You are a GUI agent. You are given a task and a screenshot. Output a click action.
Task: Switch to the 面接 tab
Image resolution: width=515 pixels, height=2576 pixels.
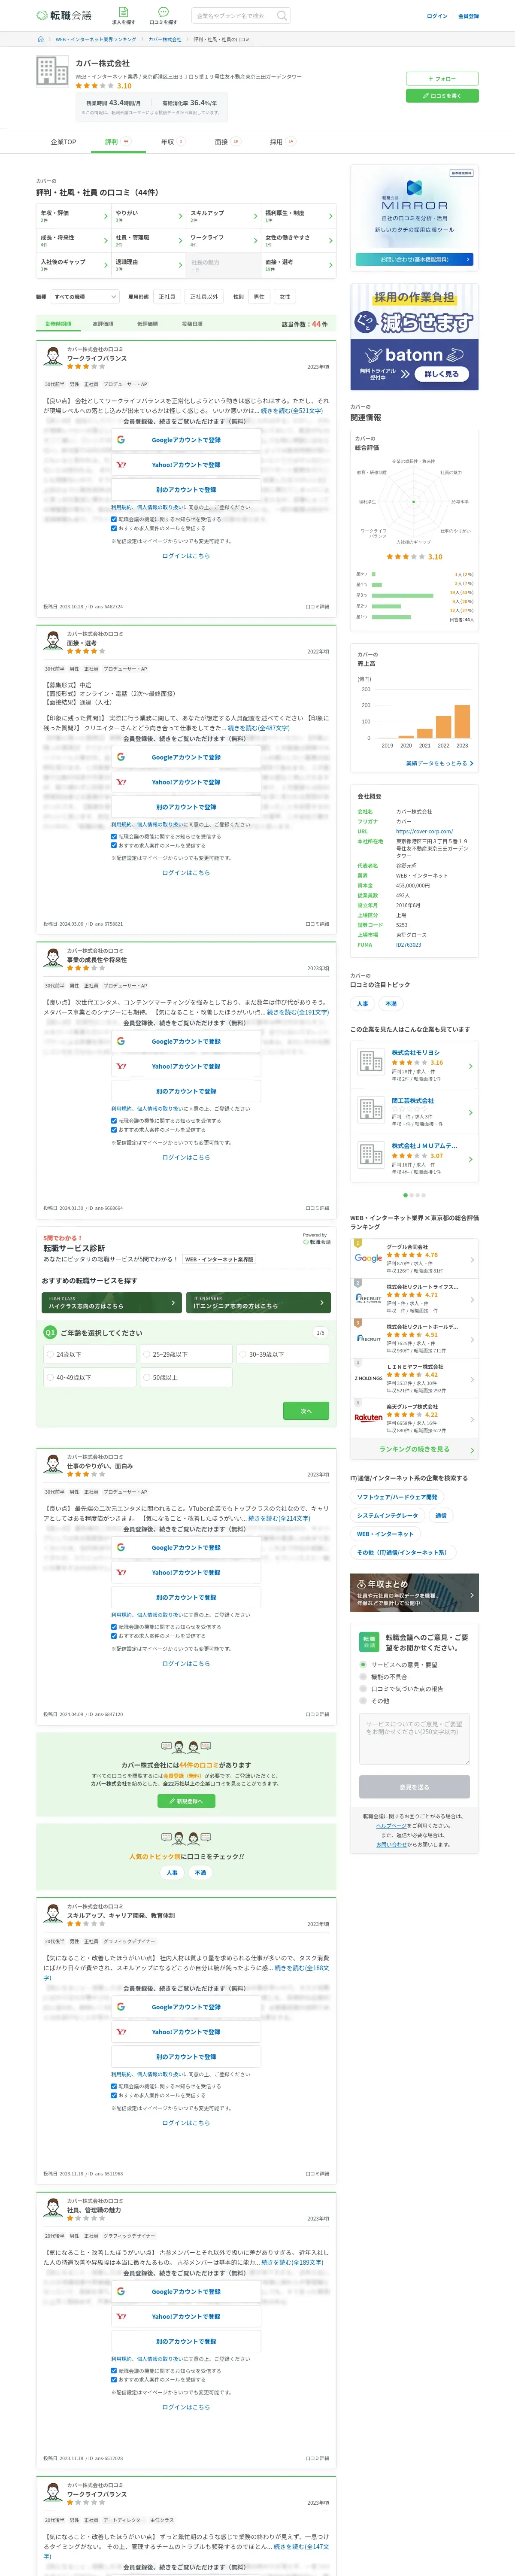tap(227, 142)
